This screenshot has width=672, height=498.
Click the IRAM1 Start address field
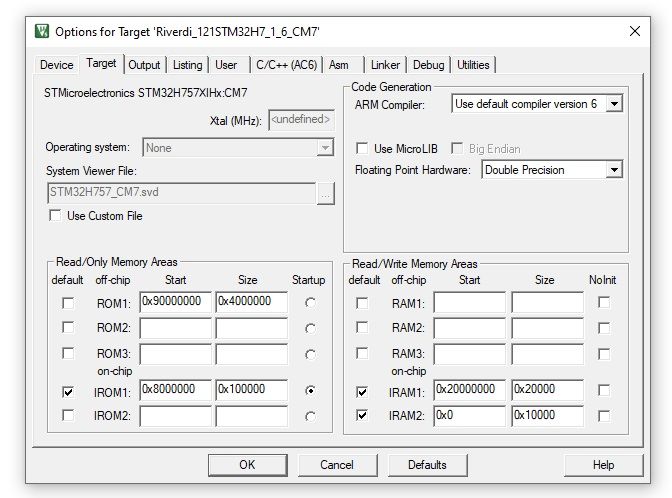470,390
